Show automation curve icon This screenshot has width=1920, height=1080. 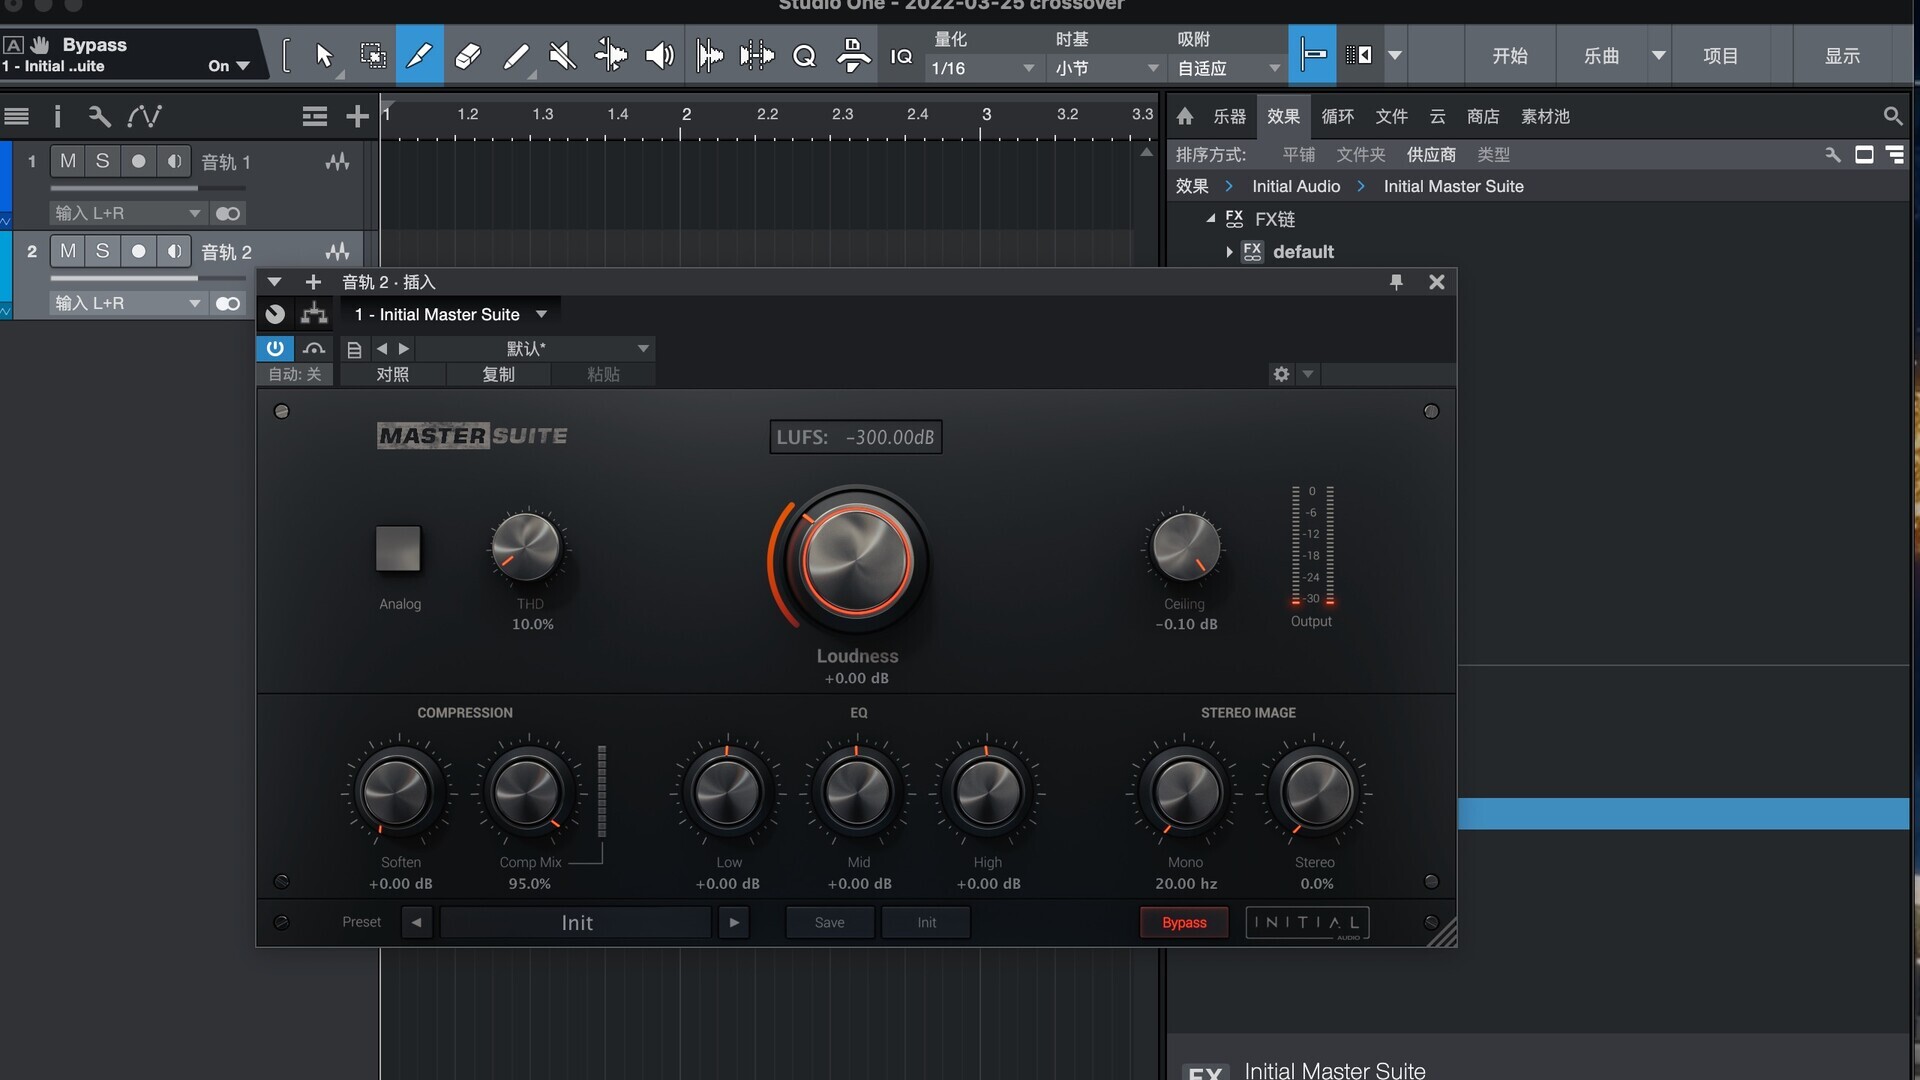tap(145, 117)
